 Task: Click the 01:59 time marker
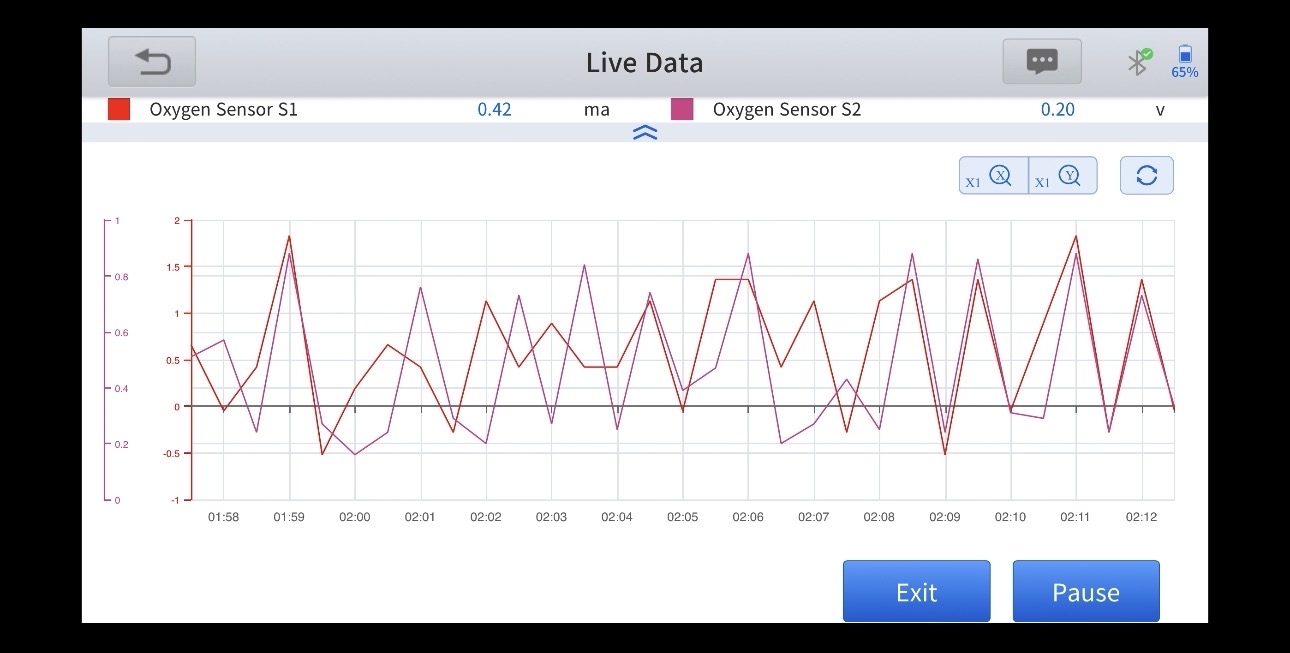point(289,517)
